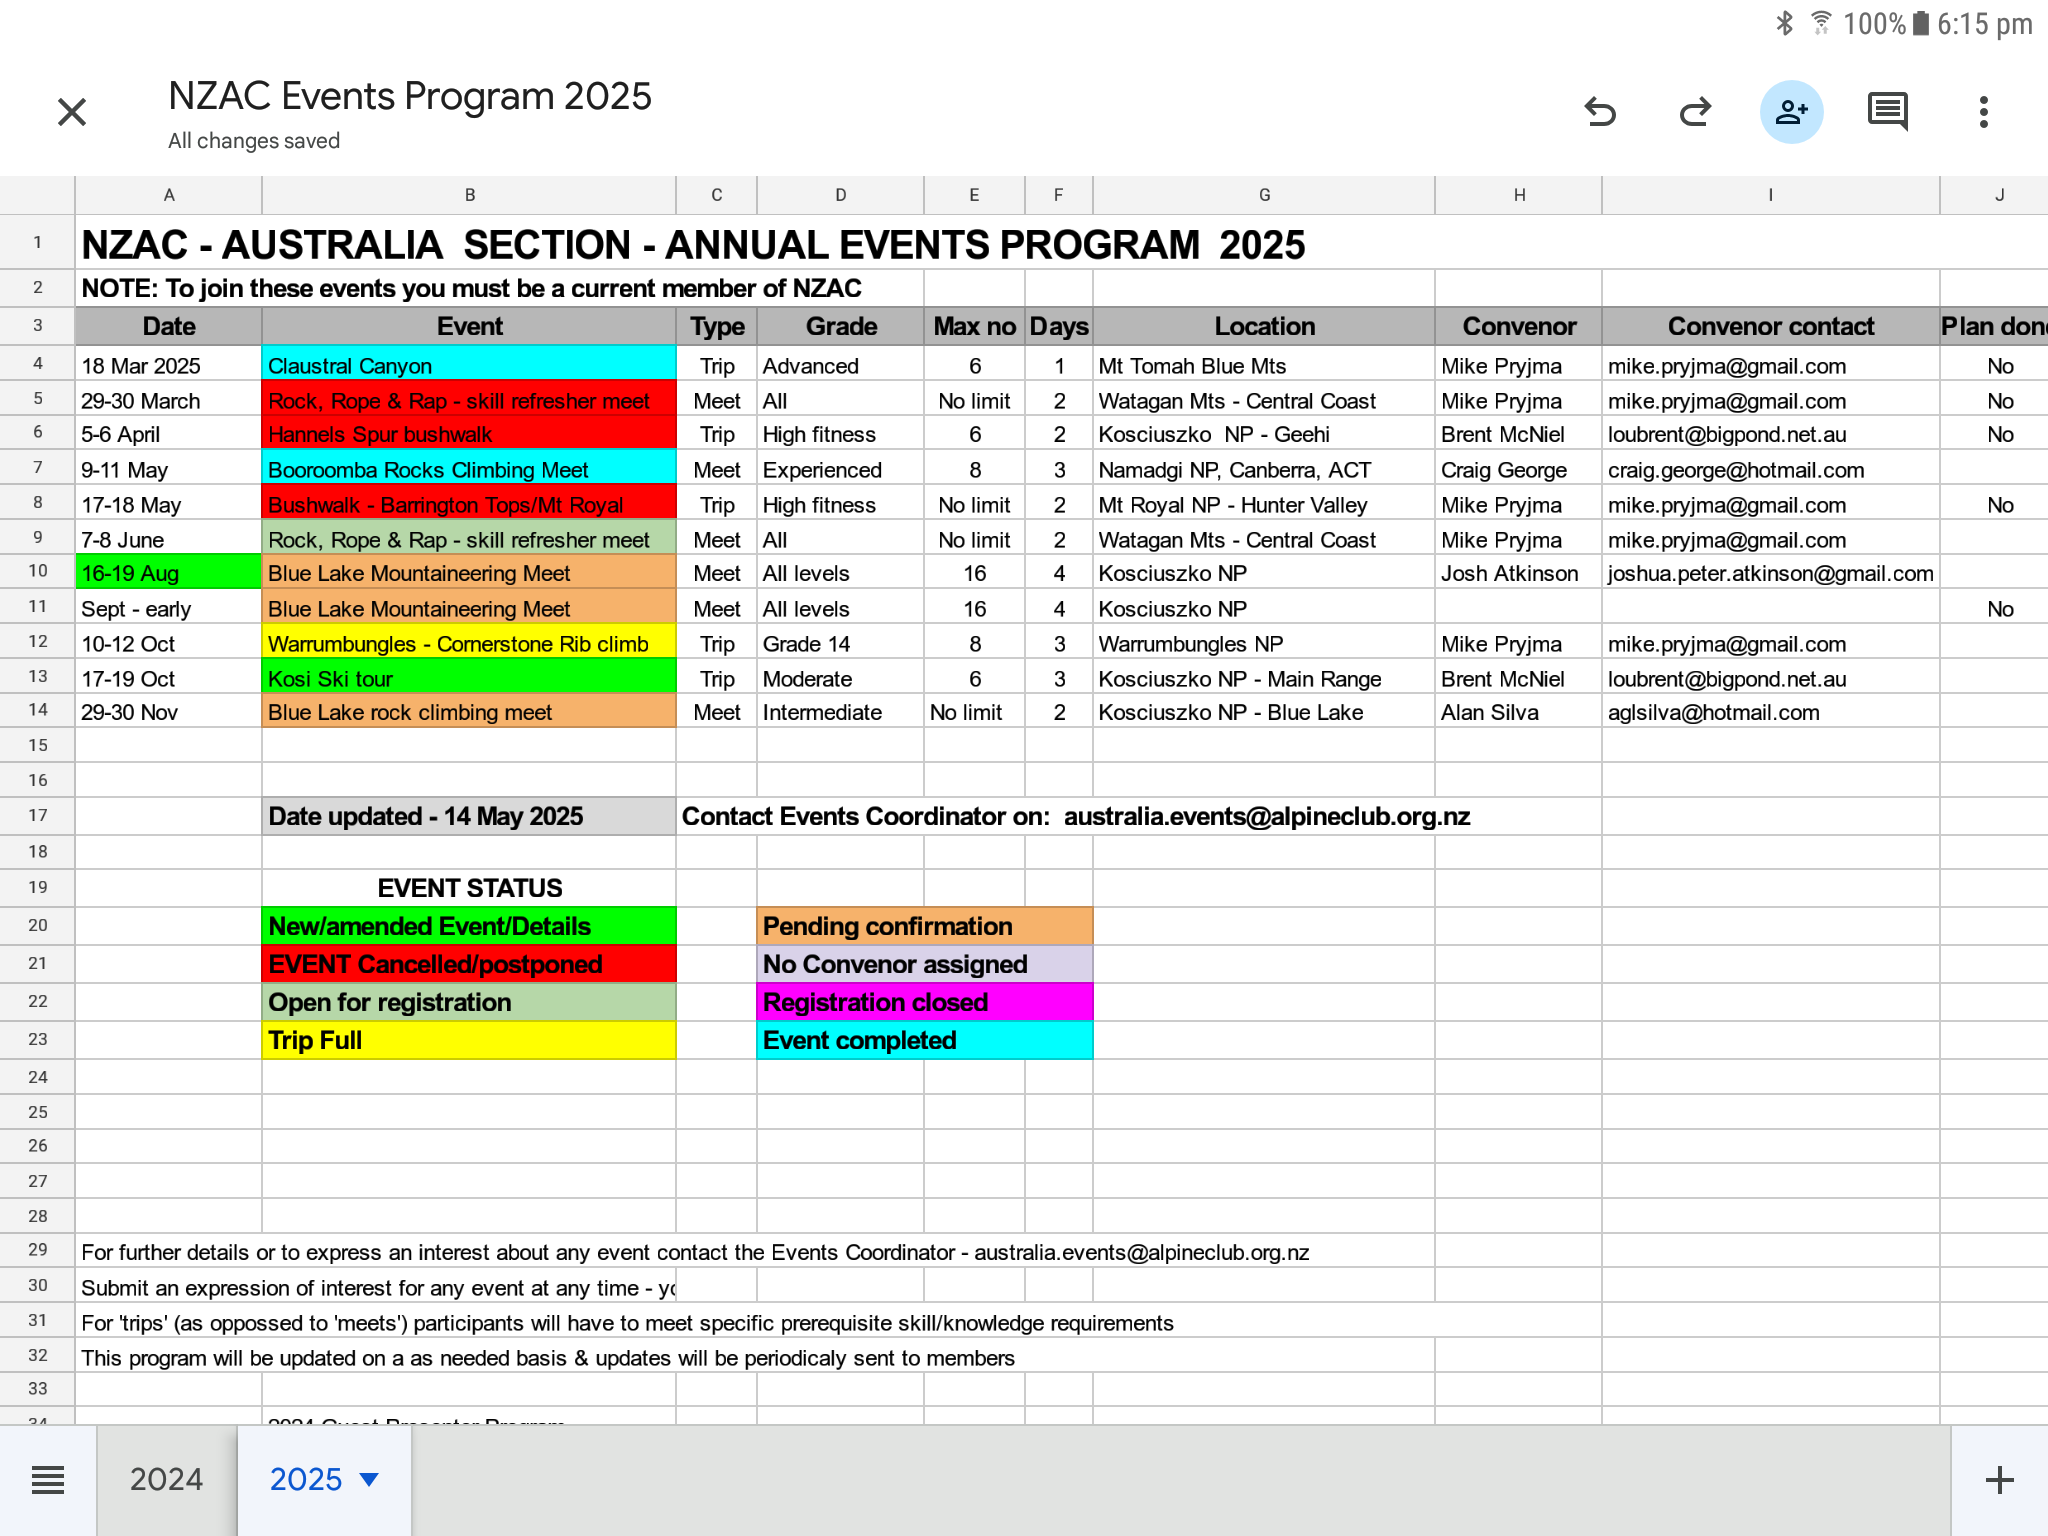Tap the Wi-Fi status icon
The height and width of the screenshot is (1536, 2048).
pos(1822,23)
